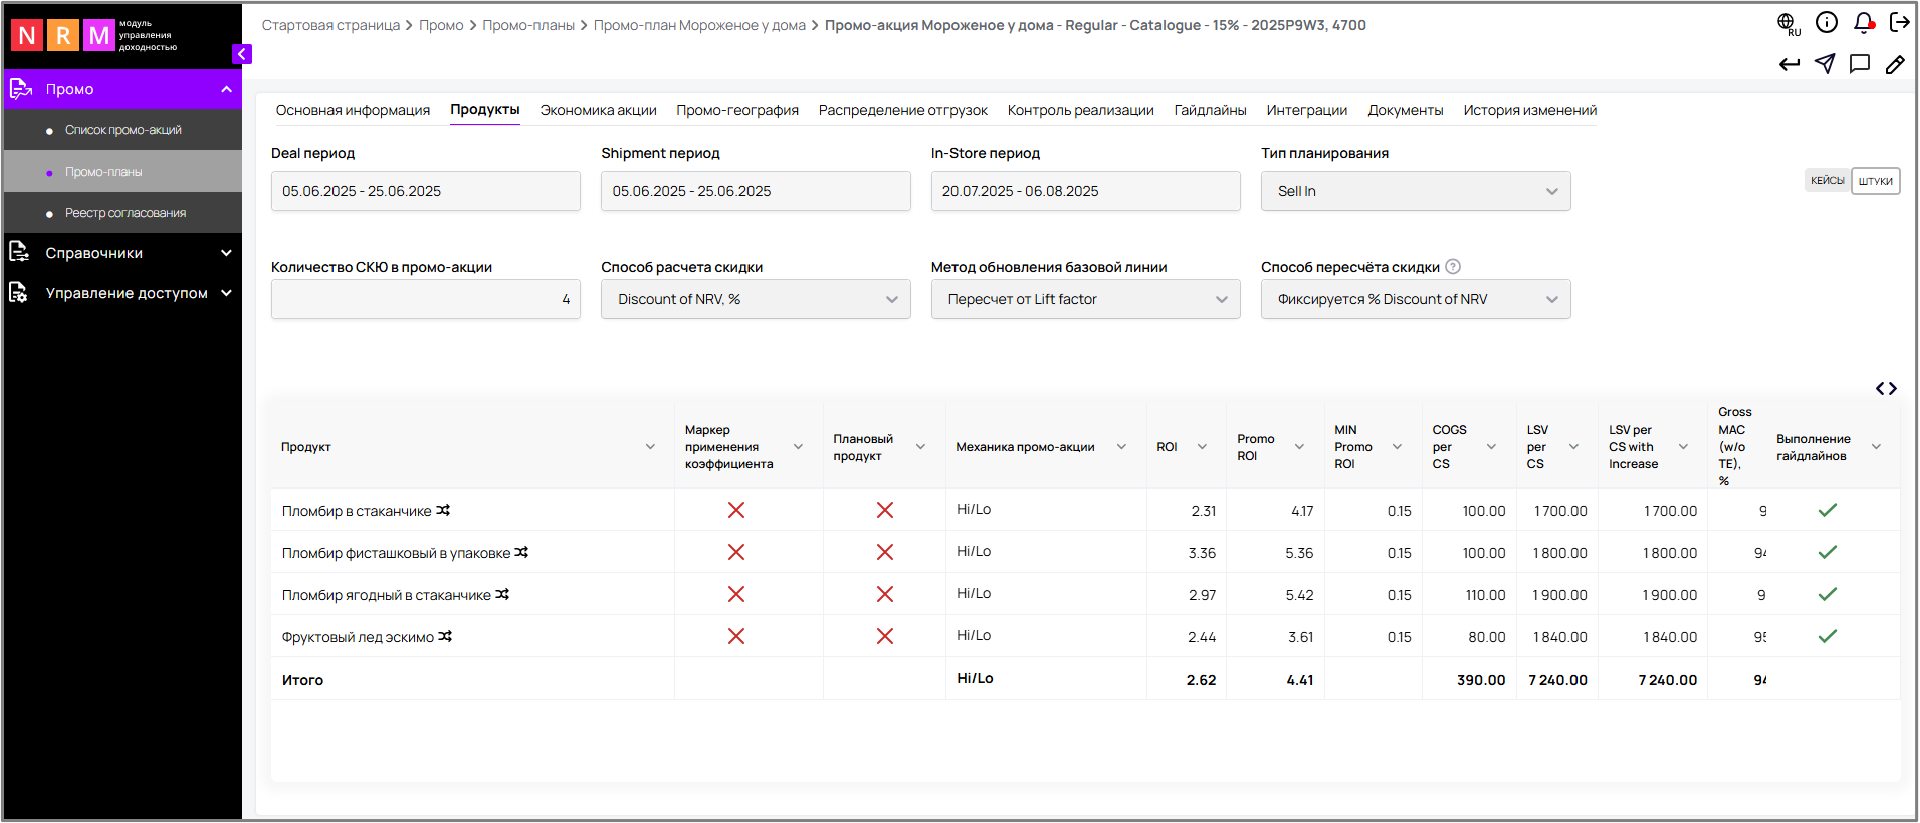The image size is (1920, 823).
Task: Open the comments speech bubble icon
Action: click(x=1860, y=64)
